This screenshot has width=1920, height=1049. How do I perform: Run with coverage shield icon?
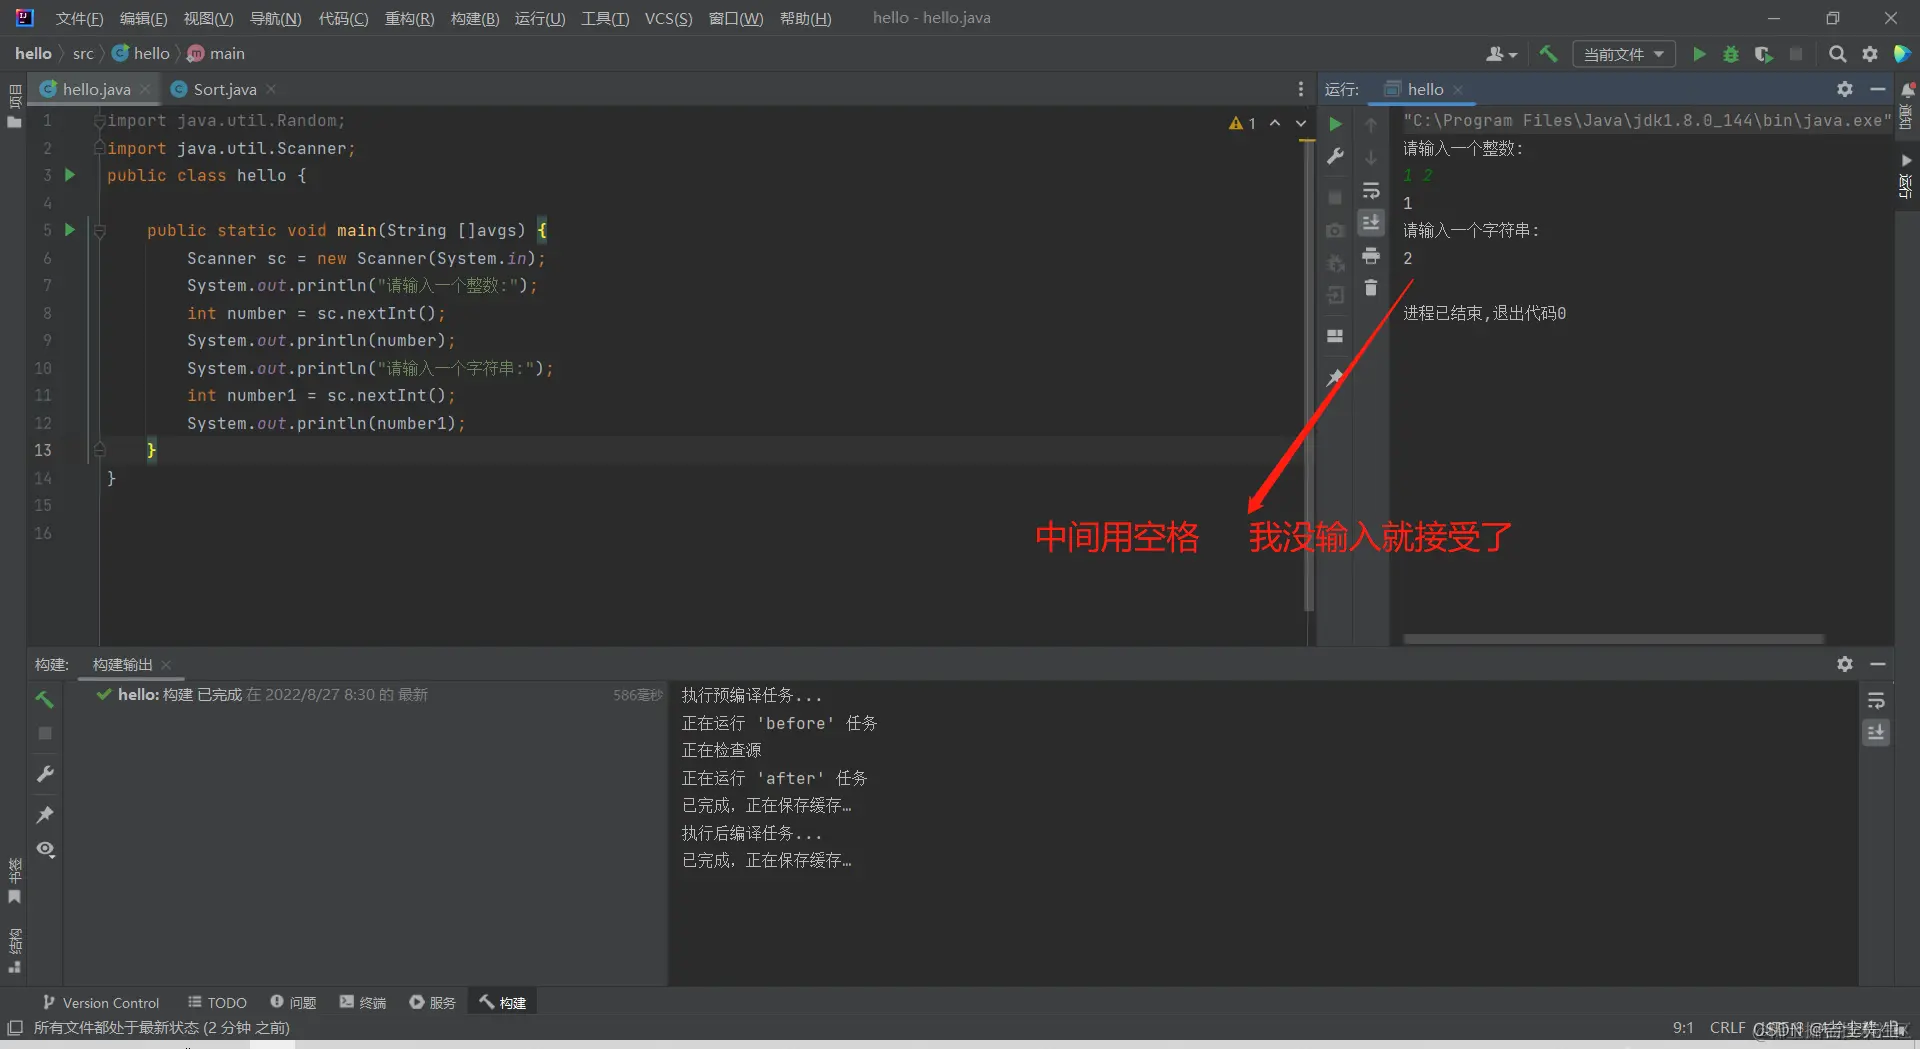coord(1763,54)
